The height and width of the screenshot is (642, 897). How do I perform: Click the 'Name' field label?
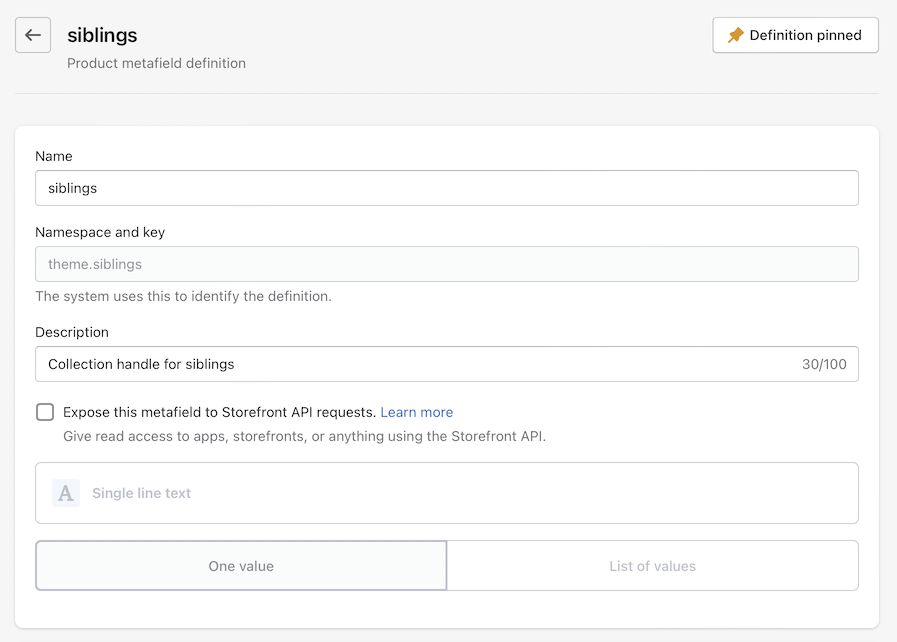click(54, 156)
